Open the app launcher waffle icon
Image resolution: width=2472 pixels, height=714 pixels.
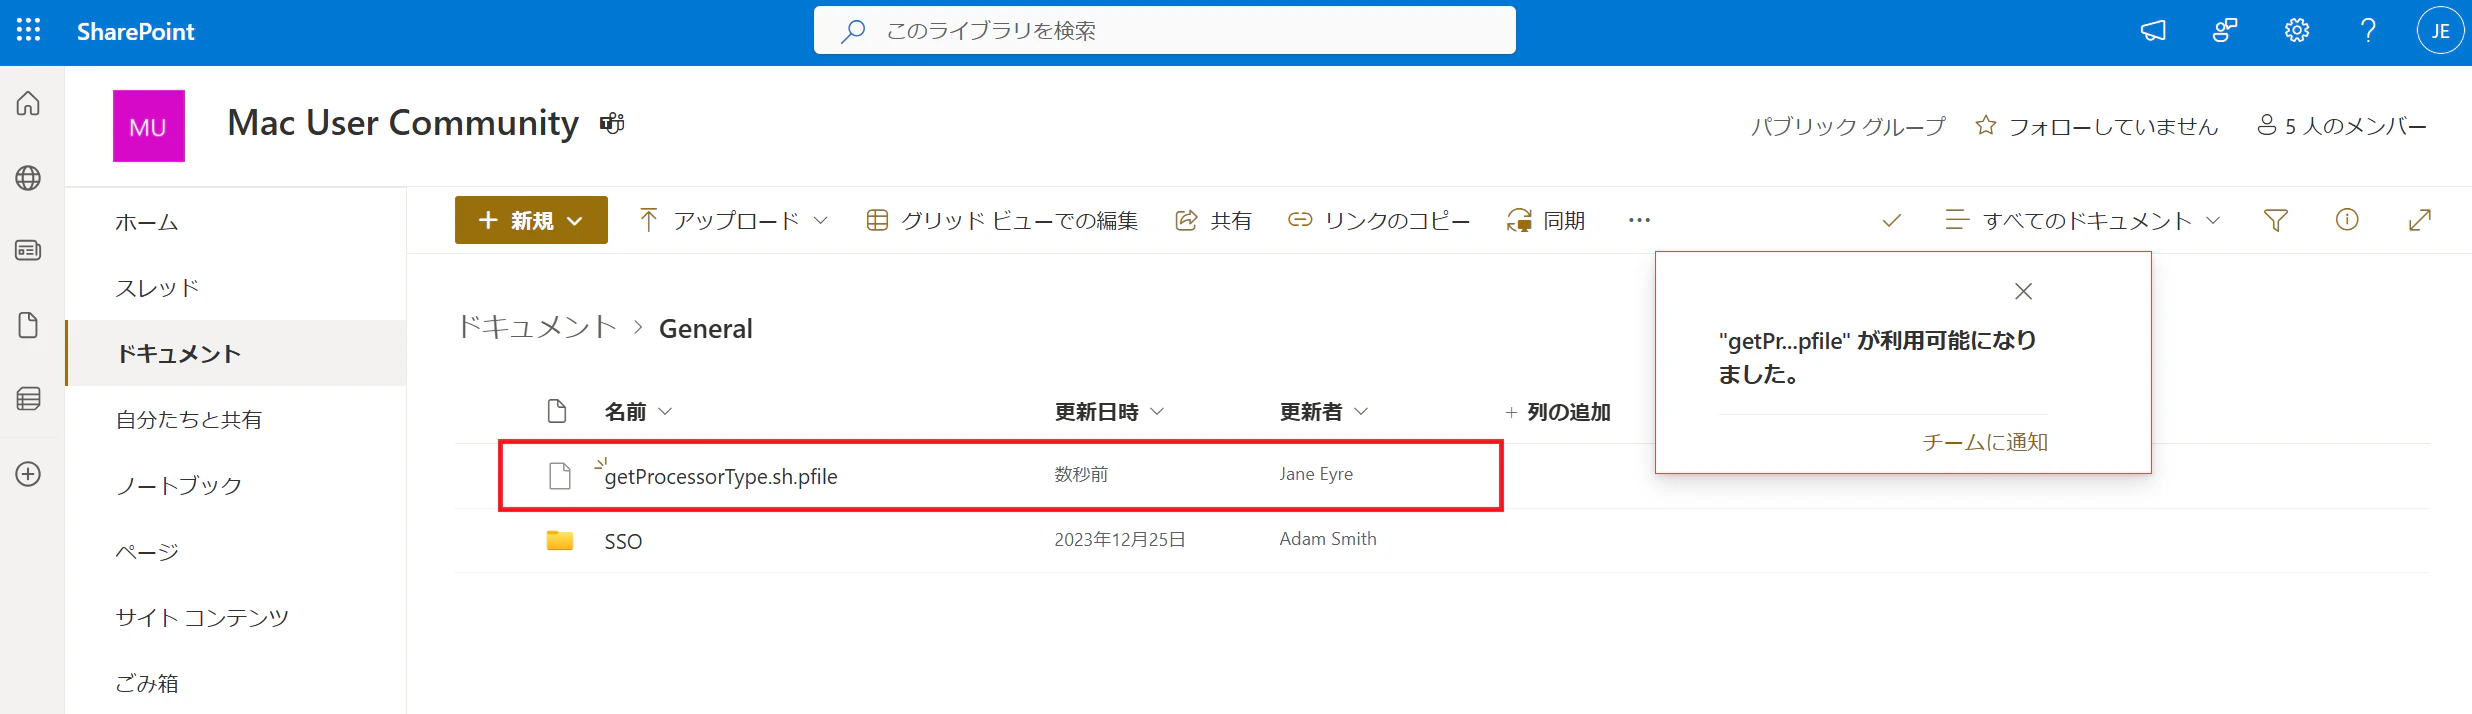[x=29, y=30]
